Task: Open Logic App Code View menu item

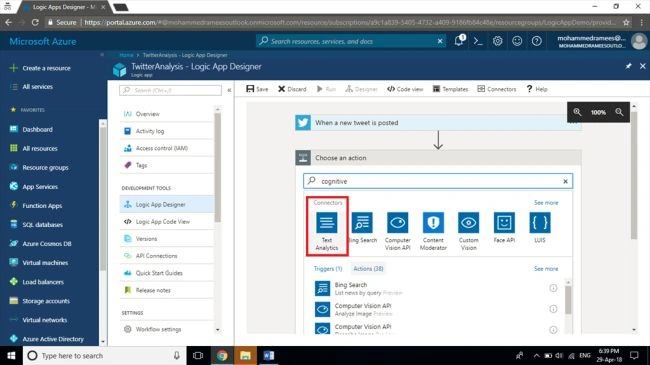Action: point(167,221)
